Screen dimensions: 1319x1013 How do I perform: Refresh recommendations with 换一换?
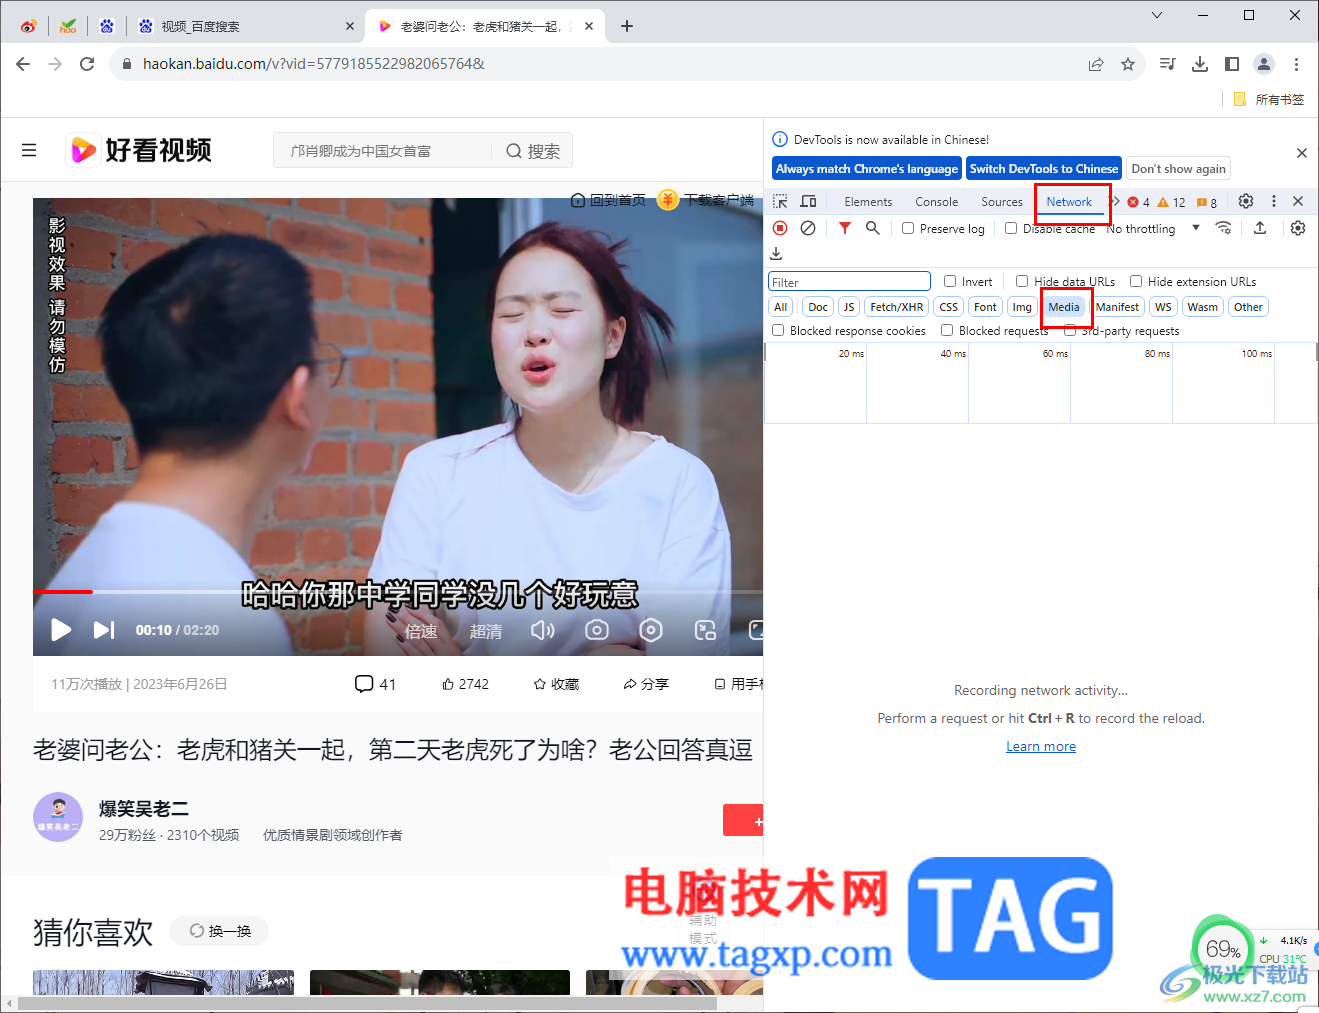[220, 931]
